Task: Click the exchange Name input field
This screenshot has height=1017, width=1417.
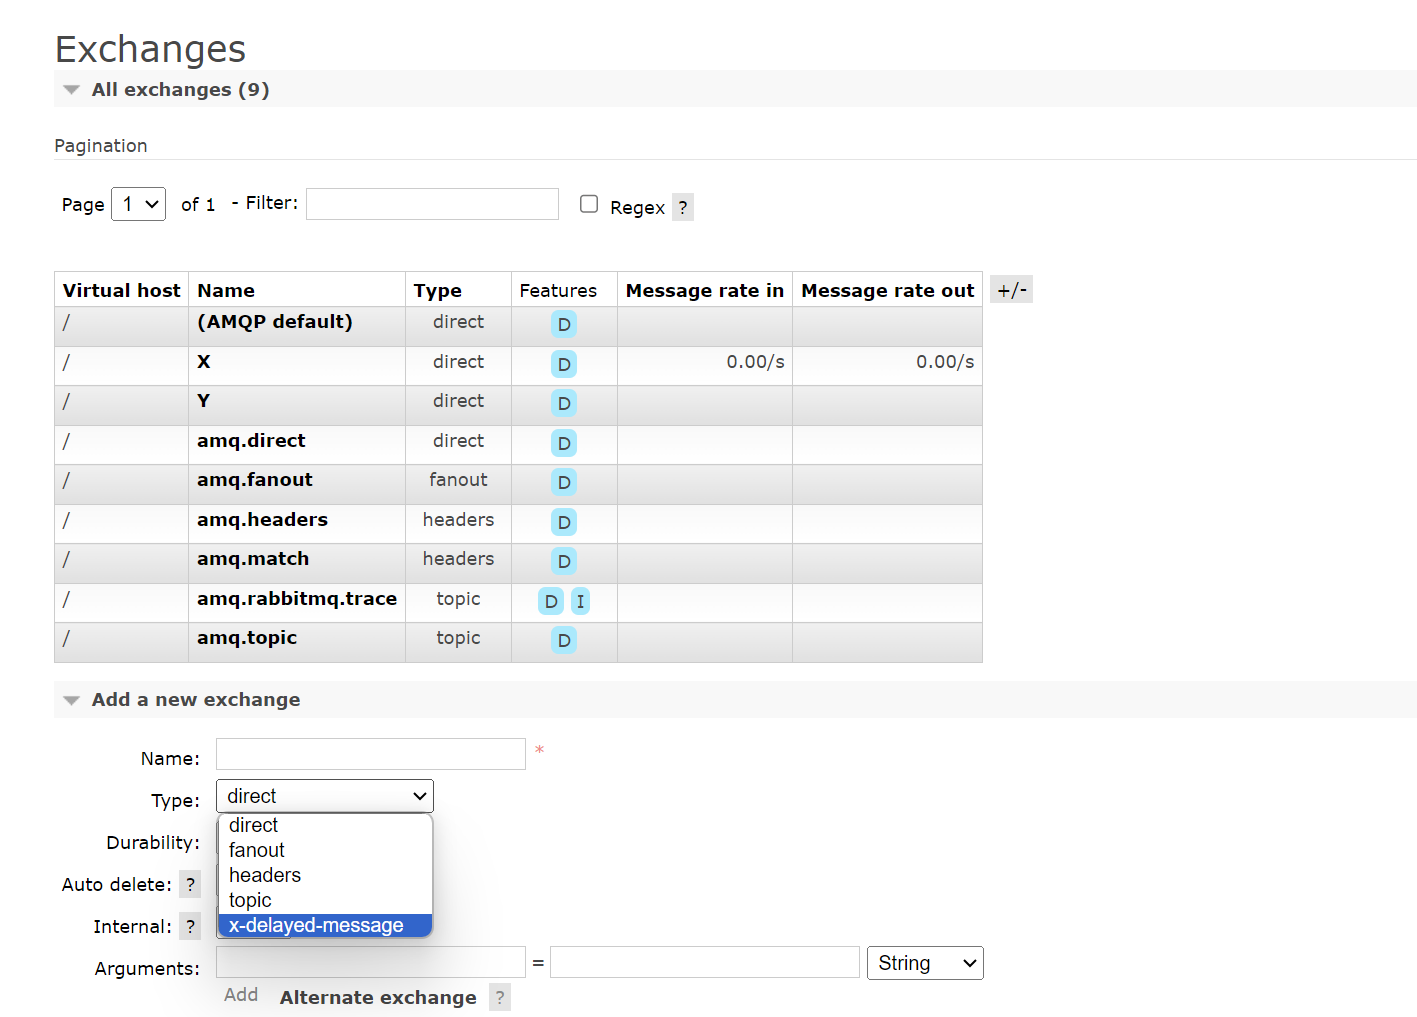Action: pos(370,754)
